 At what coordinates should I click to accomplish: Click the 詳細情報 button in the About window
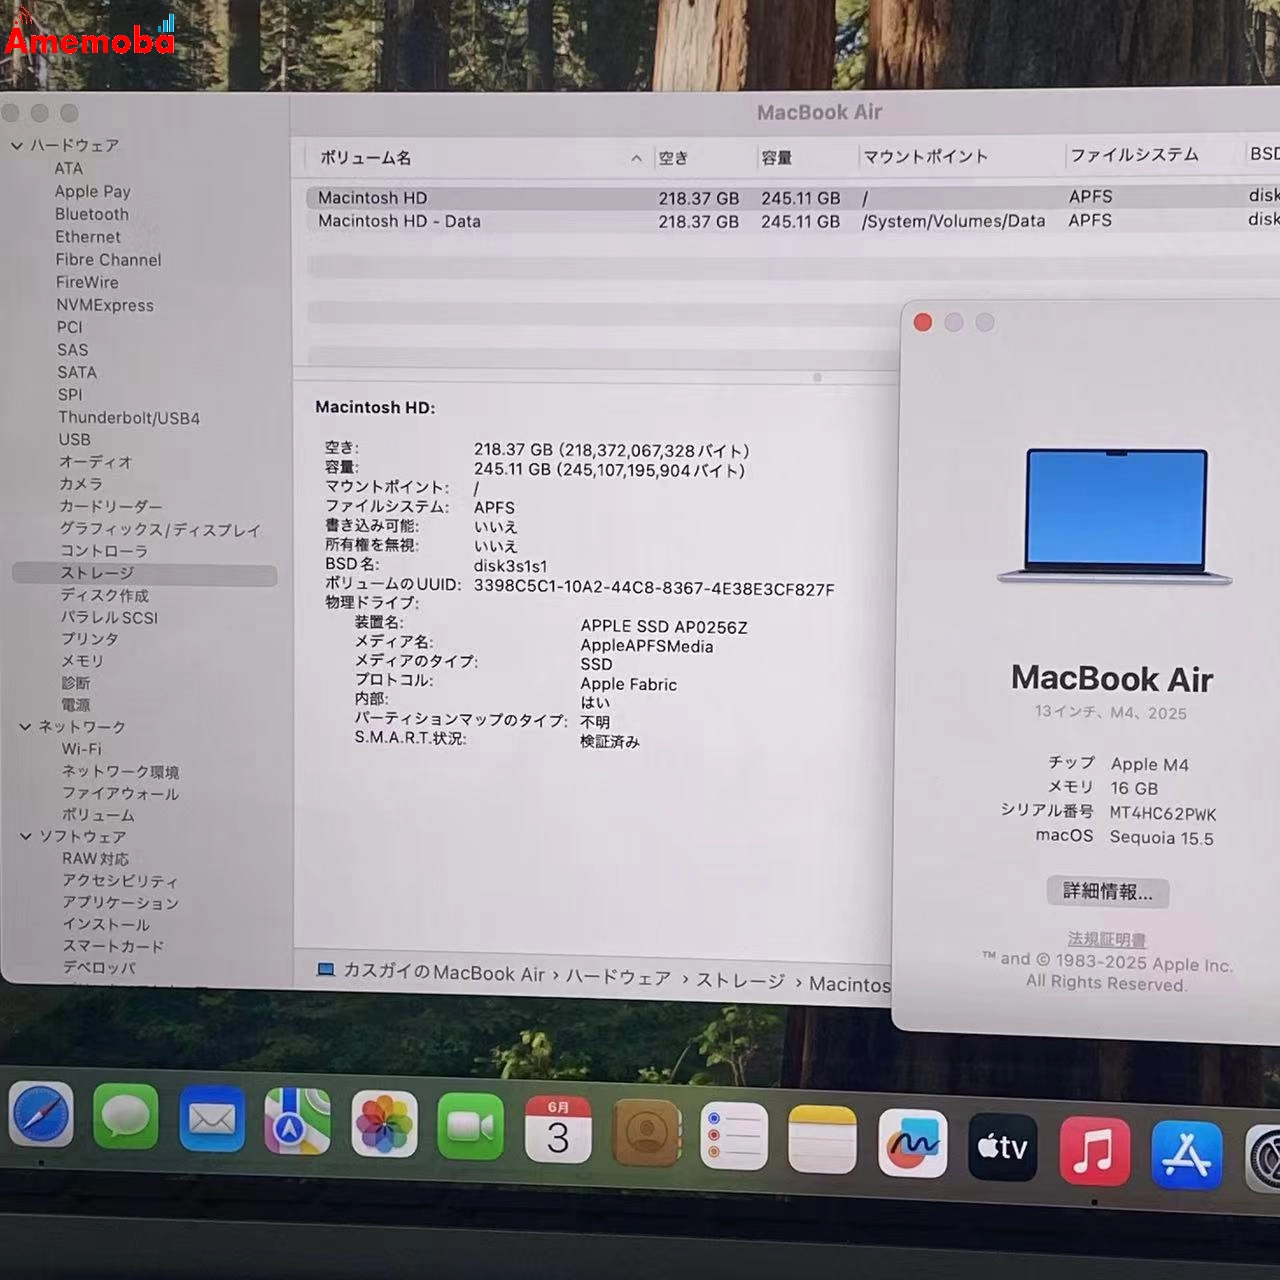(x=1106, y=891)
